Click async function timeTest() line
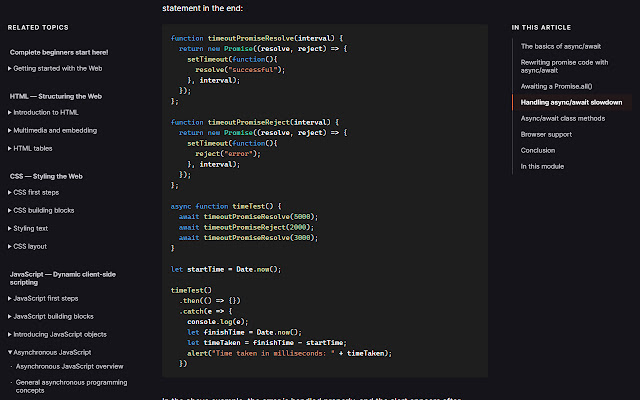This screenshot has width=640, height=400. click(226, 207)
